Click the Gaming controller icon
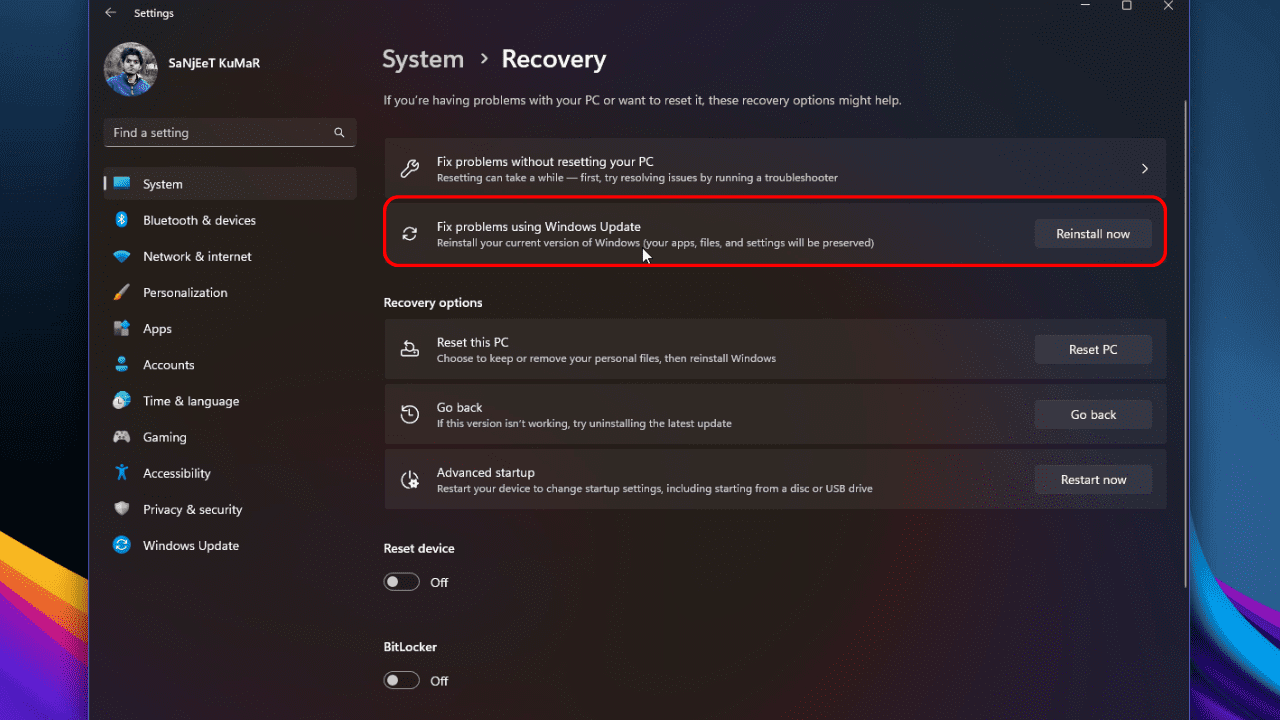Image resolution: width=1280 pixels, height=720 pixels. [121, 437]
